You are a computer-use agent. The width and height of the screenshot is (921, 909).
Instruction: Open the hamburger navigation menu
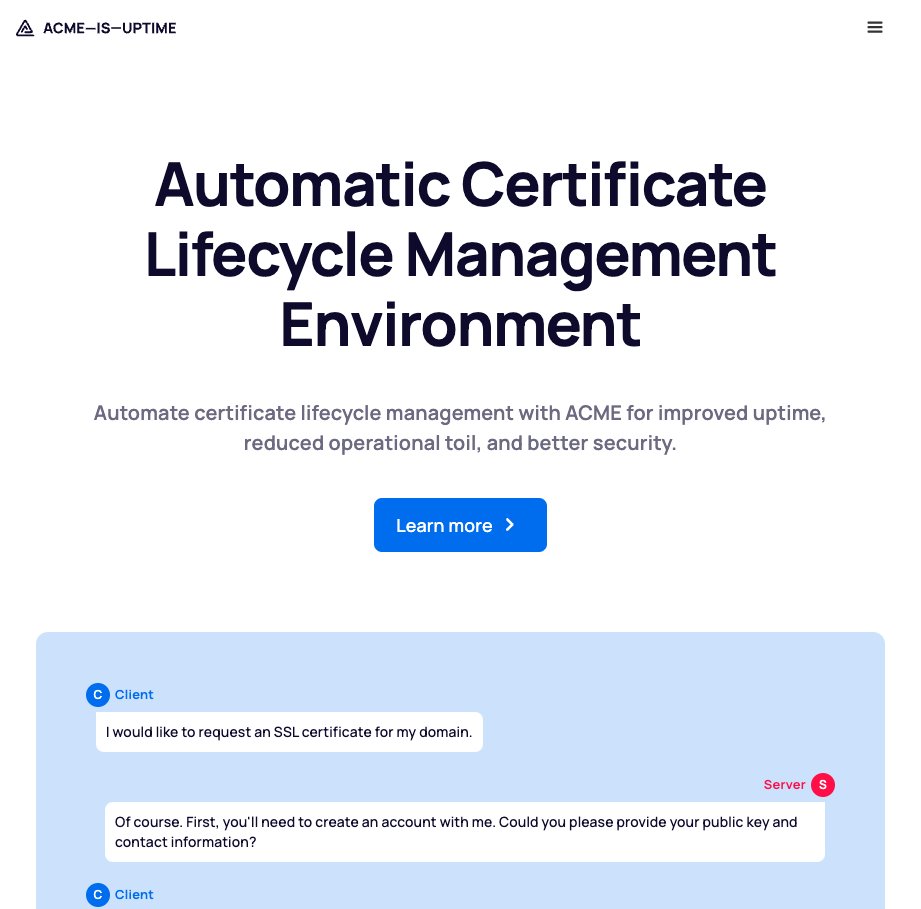[875, 28]
